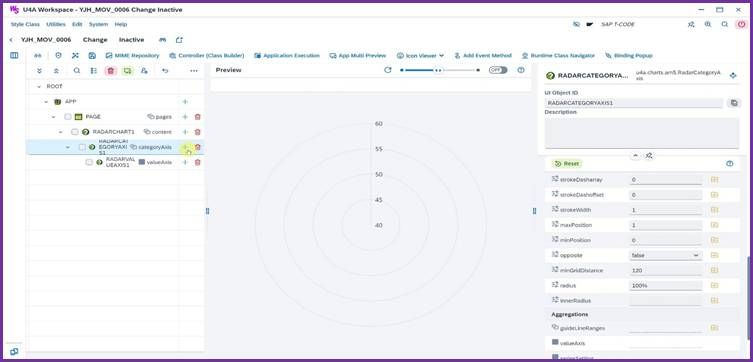Check the RADARVALUEAXIS1 row checkbox
This screenshot has width=753, height=362.
pos(89,162)
